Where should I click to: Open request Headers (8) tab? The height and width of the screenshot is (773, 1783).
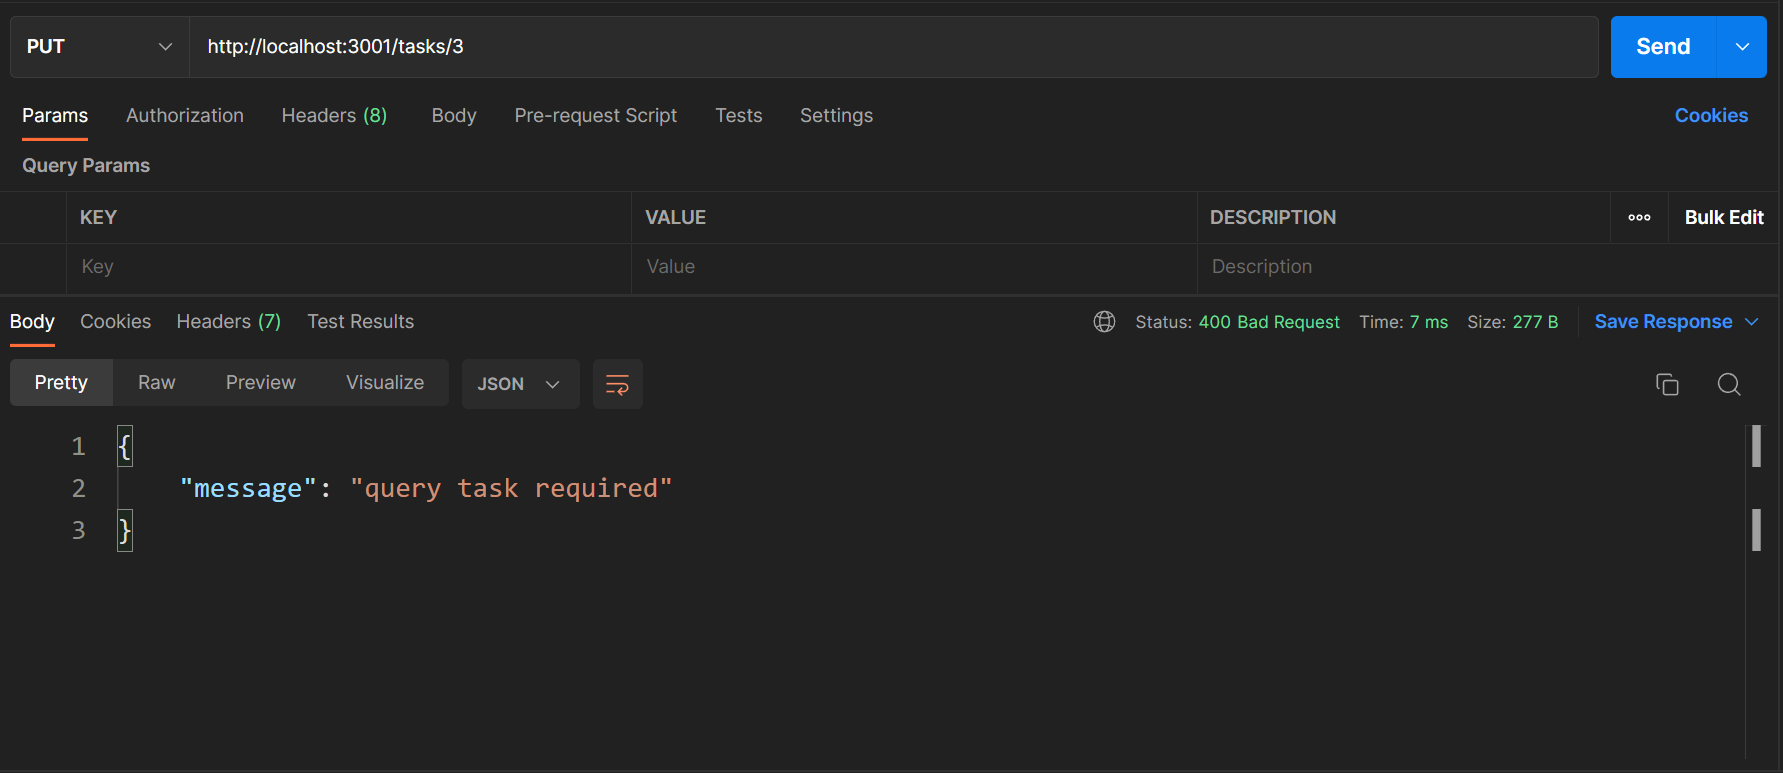[334, 116]
